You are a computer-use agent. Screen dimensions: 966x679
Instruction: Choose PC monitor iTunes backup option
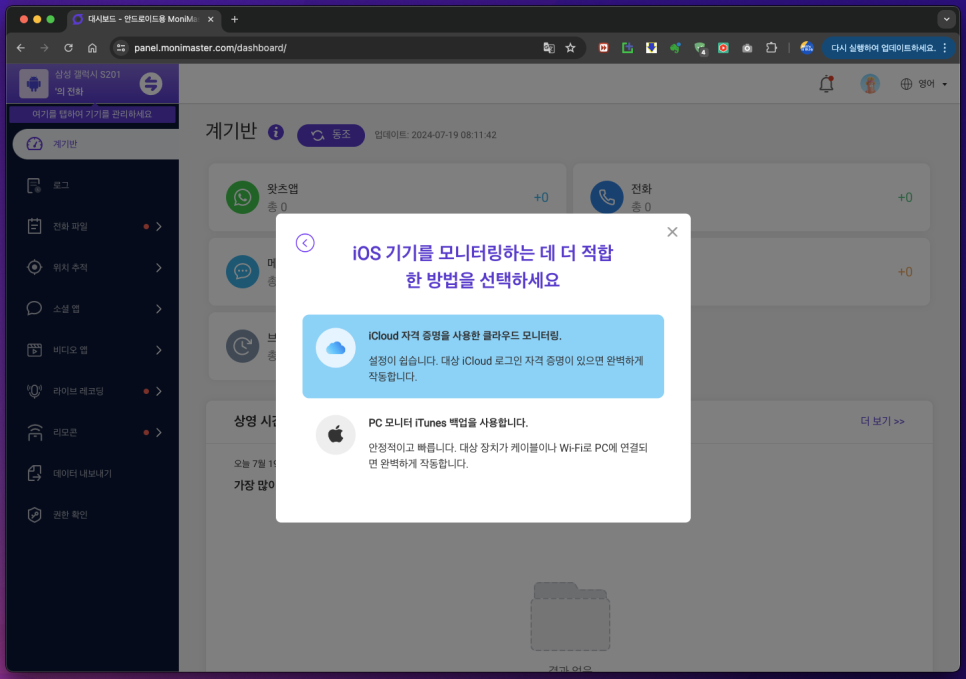[x=483, y=442]
